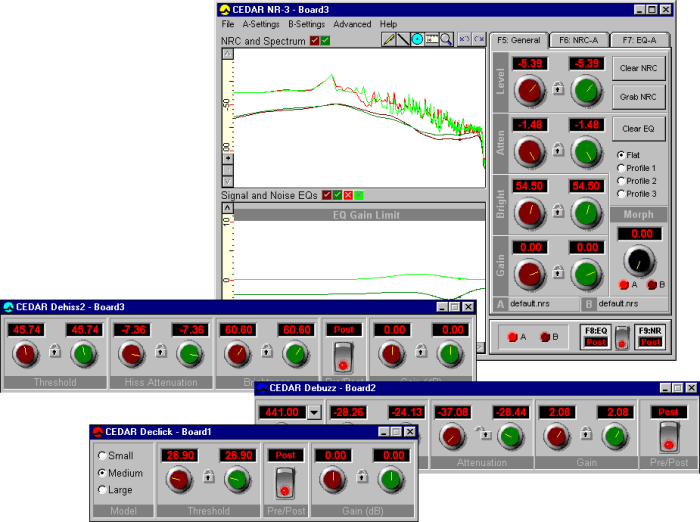Click the plus zoom button on spectrum axis

pyautogui.click(x=228, y=159)
